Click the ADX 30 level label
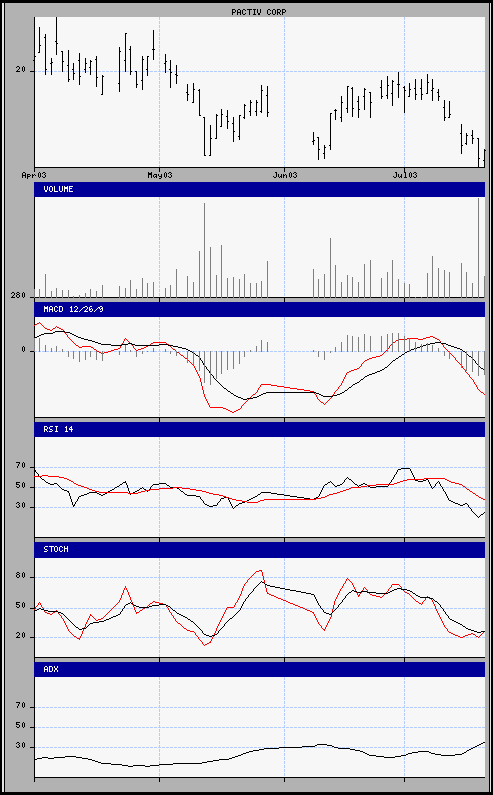This screenshot has width=493, height=795. coord(21,747)
